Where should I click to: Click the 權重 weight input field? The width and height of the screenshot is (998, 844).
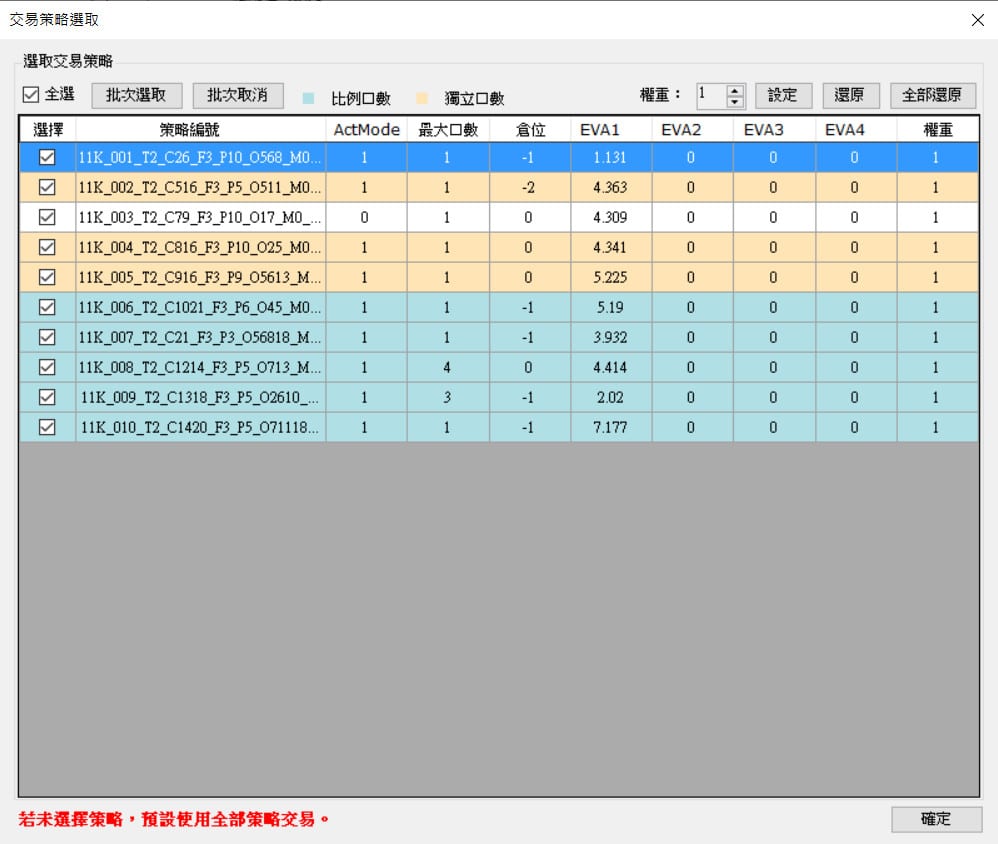(x=711, y=95)
